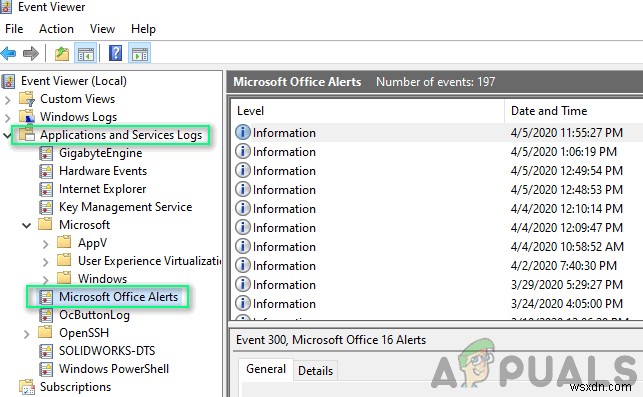
Task: Open the Action menu
Action: pyautogui.click(x=56, y=29)
